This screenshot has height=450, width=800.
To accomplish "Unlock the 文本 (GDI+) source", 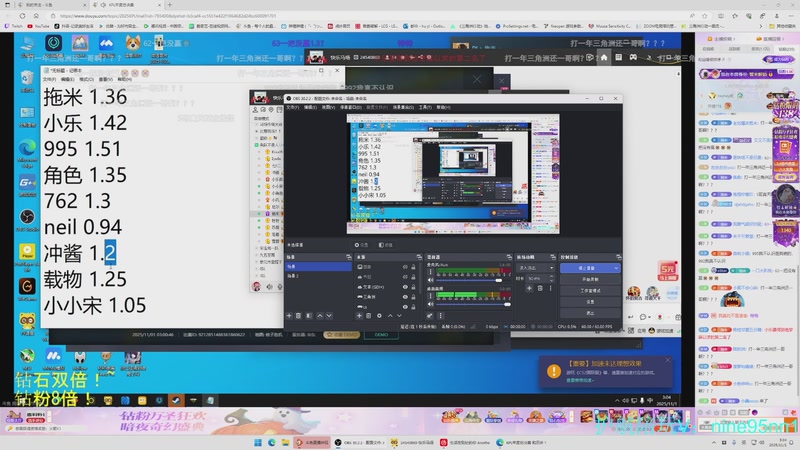I will point(413,287).
